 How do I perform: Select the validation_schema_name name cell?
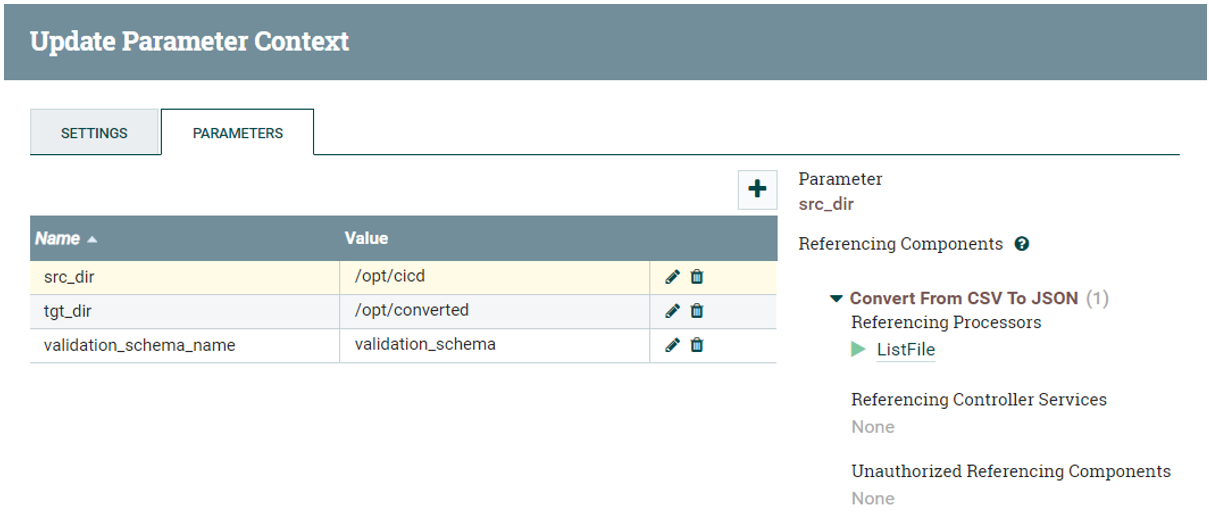click(185, 345)
